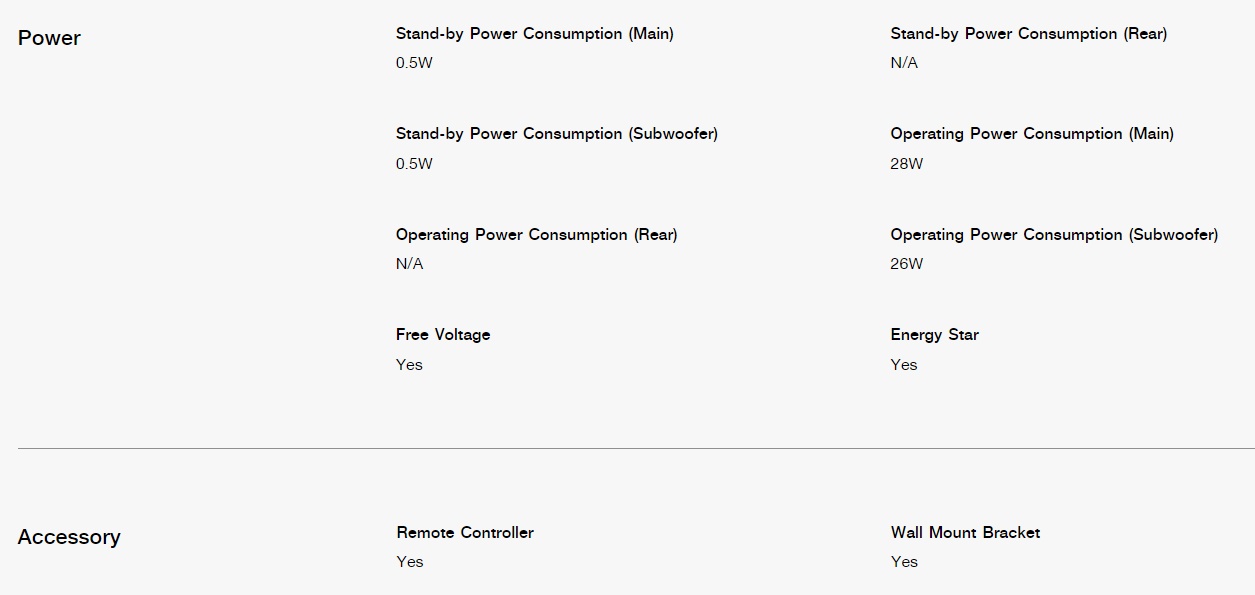
Task: Click 0.5W value under Stand-by (Subwoofer)
Action: coord(414,164)
